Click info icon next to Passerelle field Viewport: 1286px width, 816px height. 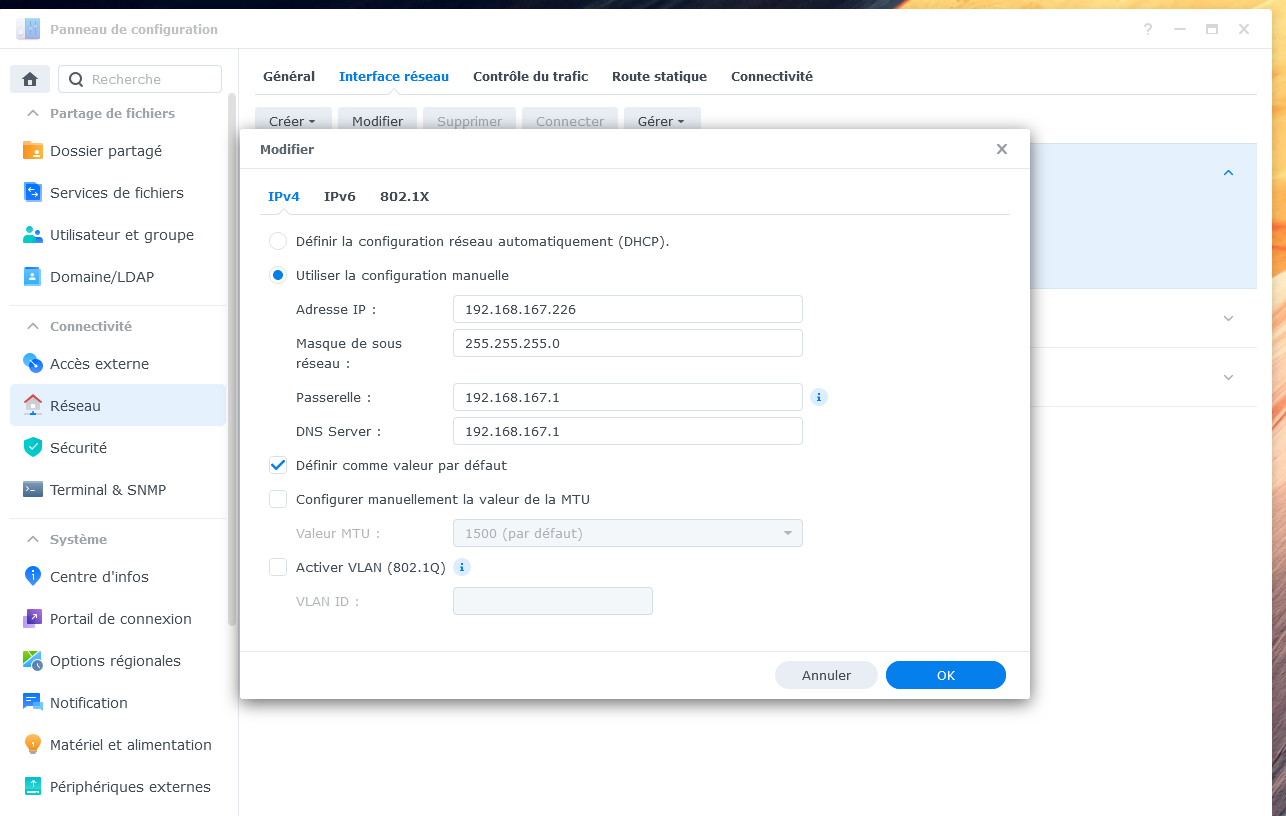click(819, 397)
